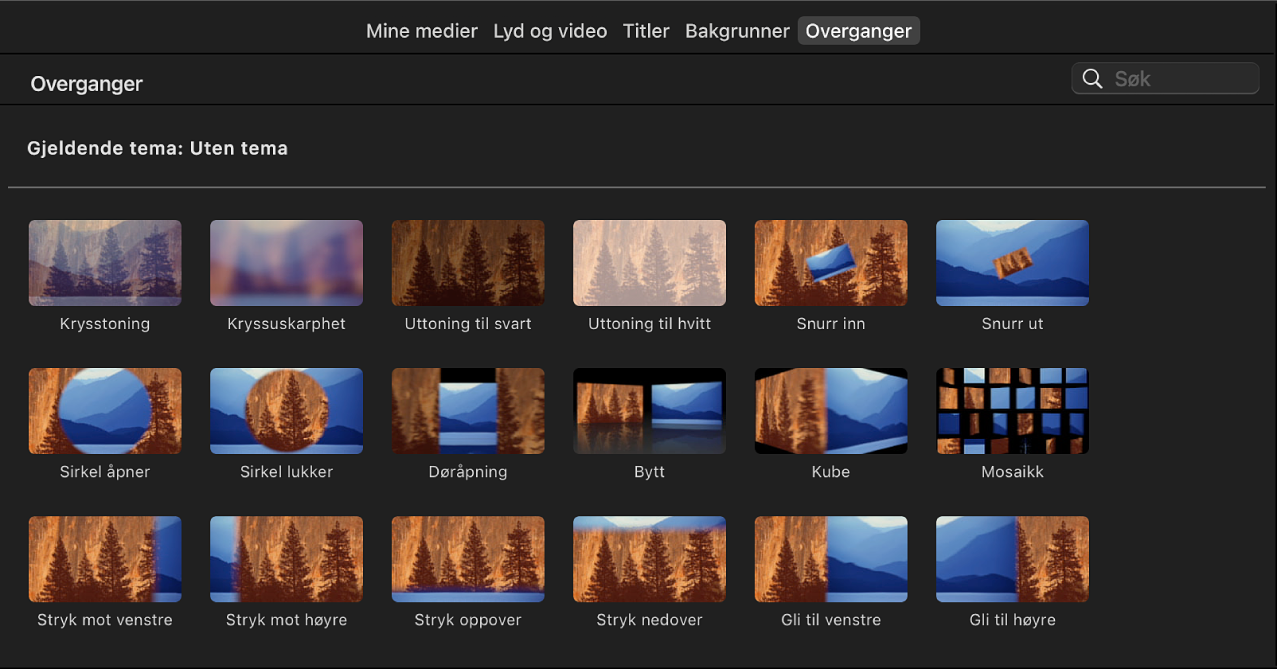
Task: Click the Gli til venstre label
Action: pyautogui.click(x=831, y=620)
